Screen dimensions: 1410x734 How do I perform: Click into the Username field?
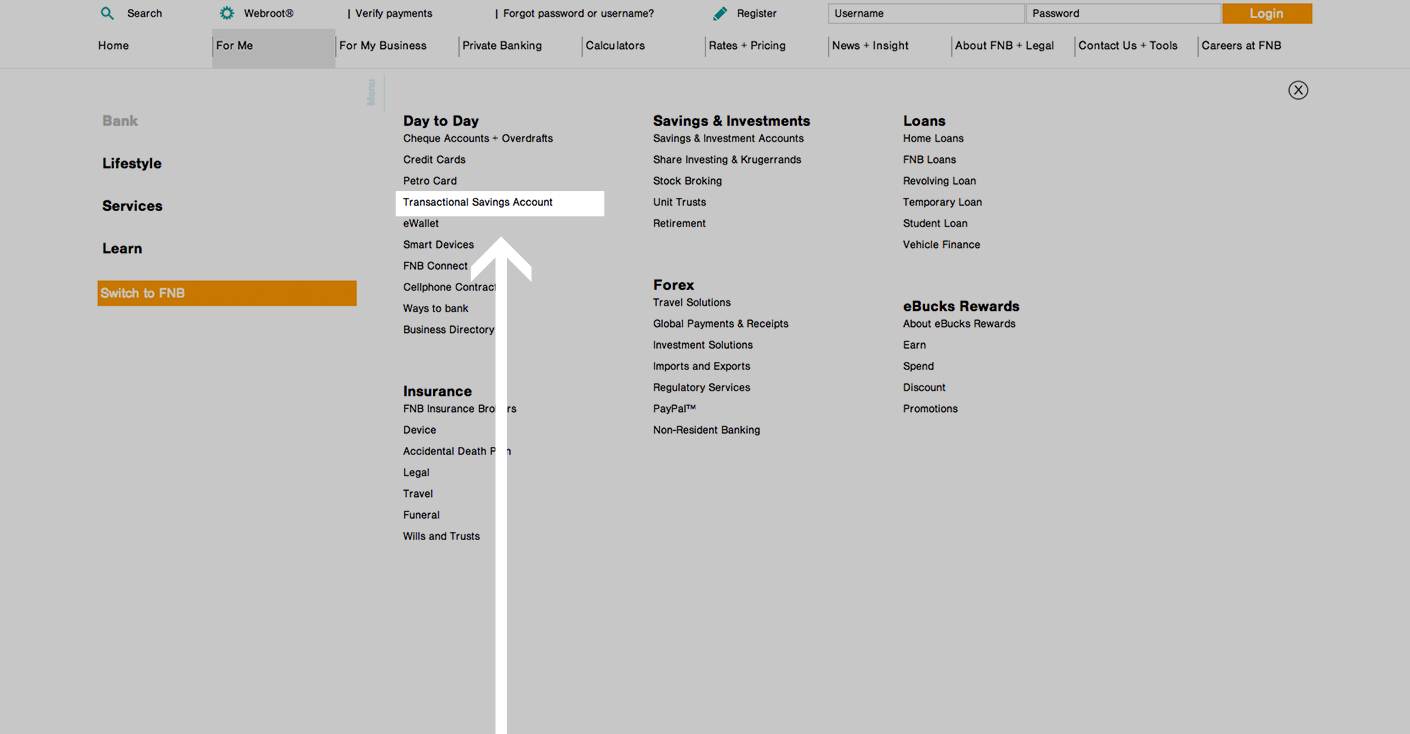point(925,13)
